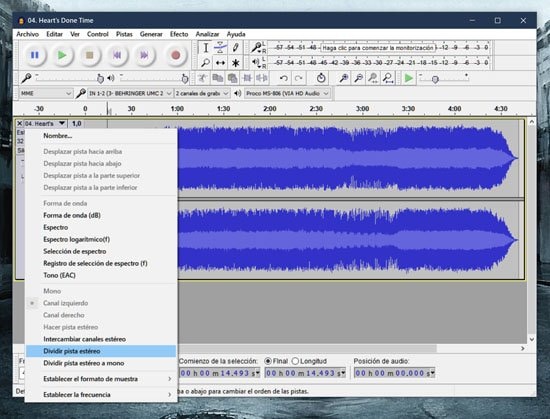Screen dimensions: 550x419
Task: Click Haga clic para comenzar la monitorización
Action: click(x=378, y=47)
